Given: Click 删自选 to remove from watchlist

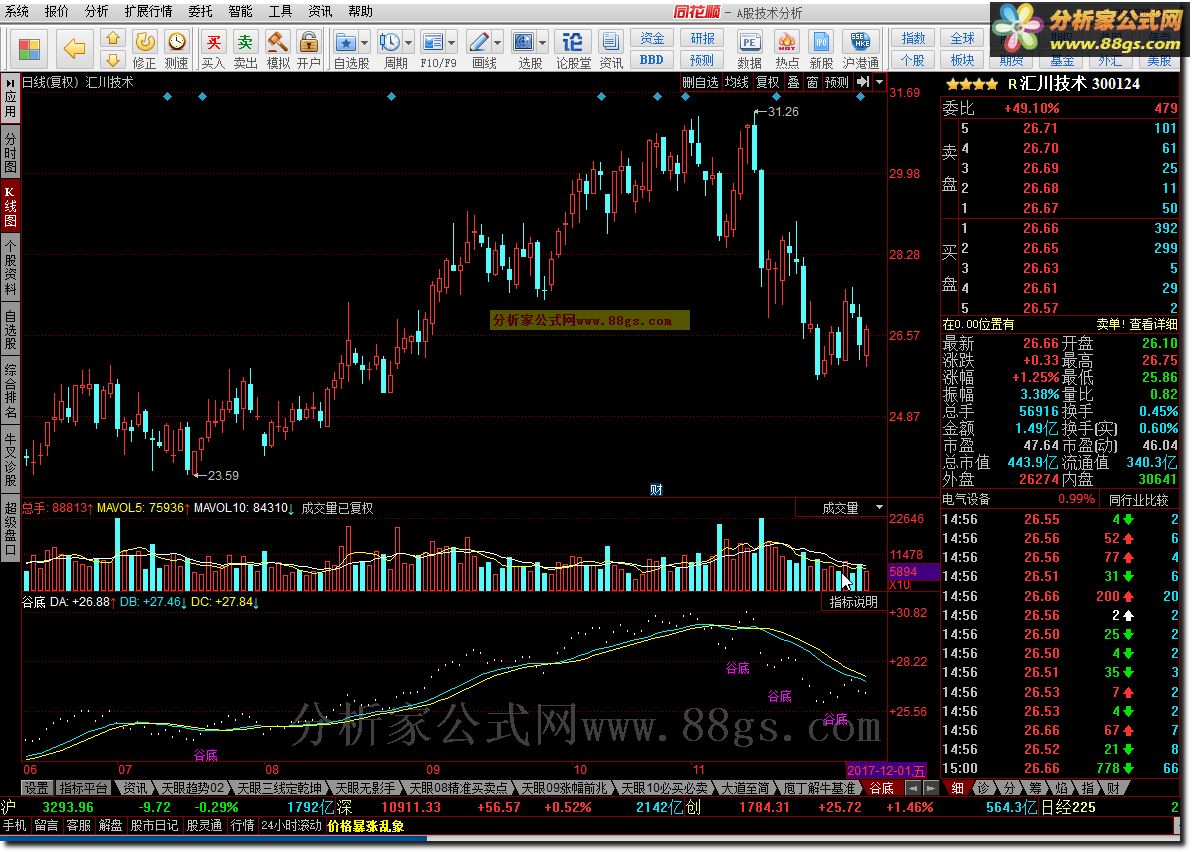Looking at the screenshot, I should (699, 82).
